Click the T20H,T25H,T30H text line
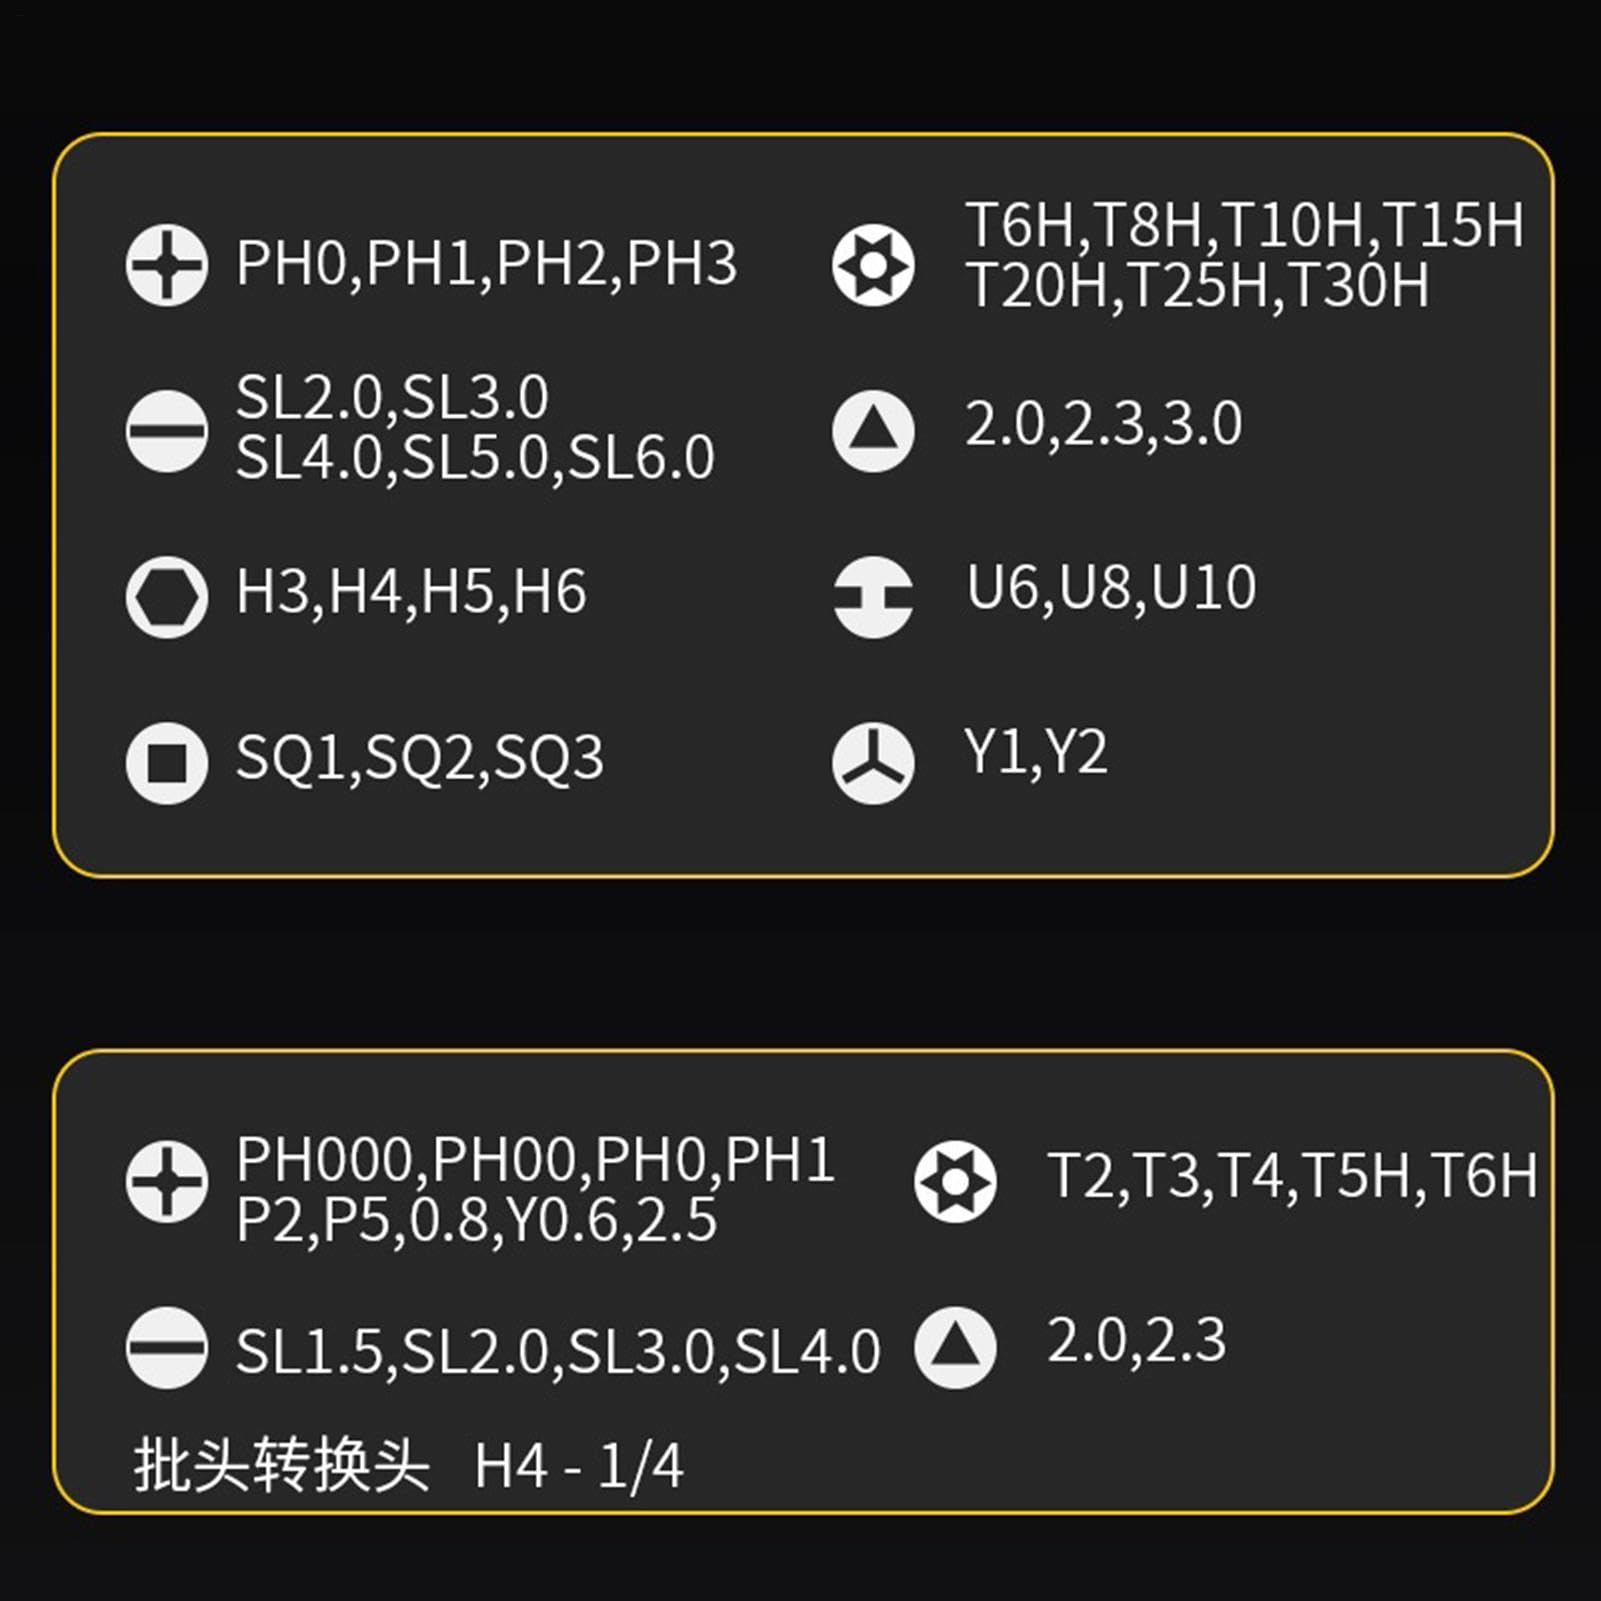 point(1197,285)
